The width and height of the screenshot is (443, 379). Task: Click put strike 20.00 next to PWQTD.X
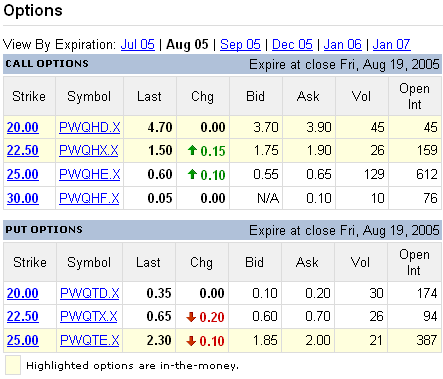point(23,293)
